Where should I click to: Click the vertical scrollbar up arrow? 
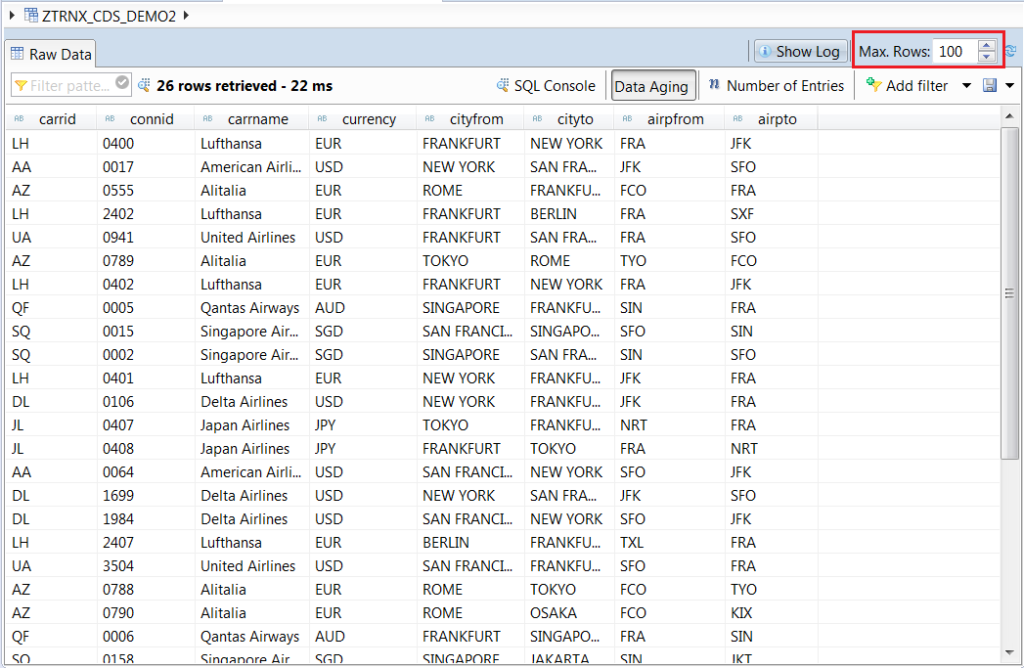[1010, 116]
